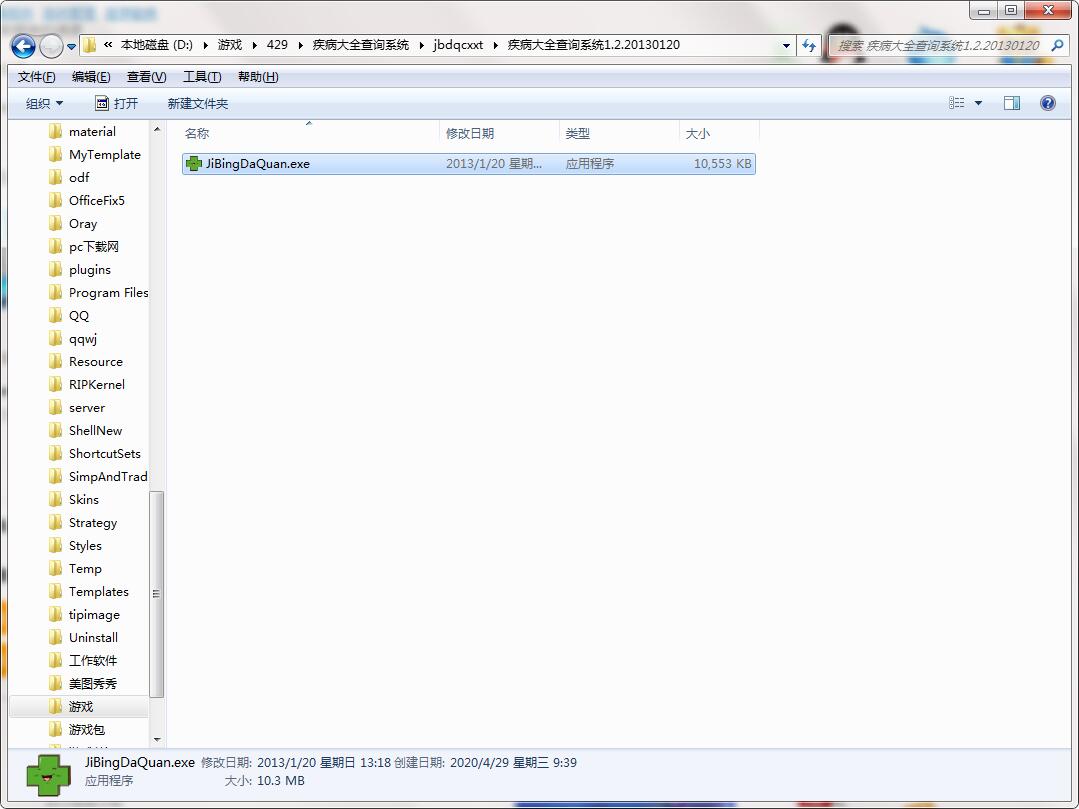The image size is (1079, 809).
Task: Expand arrow after 疾病大全查询系统 breadcrumb
Action: (x=422, y=45)
